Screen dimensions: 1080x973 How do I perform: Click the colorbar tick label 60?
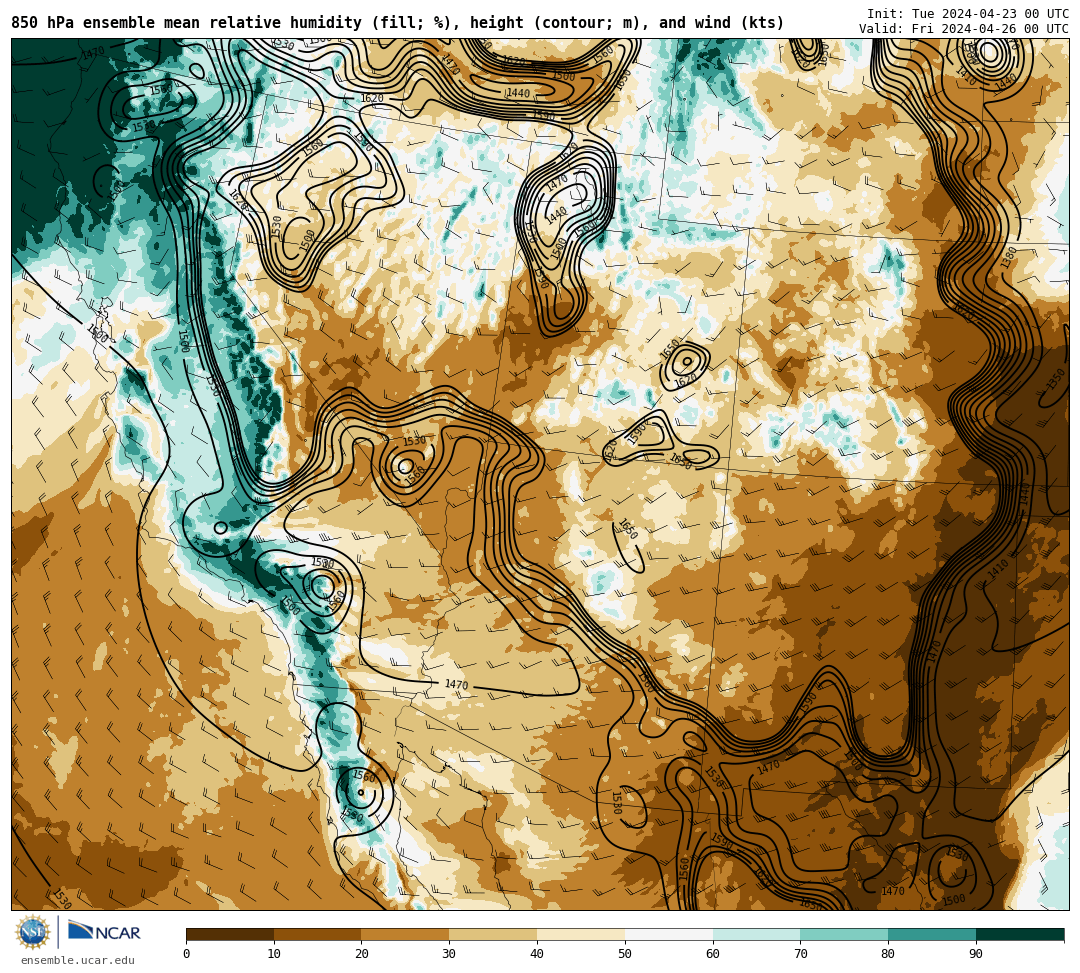coord(713,954)
